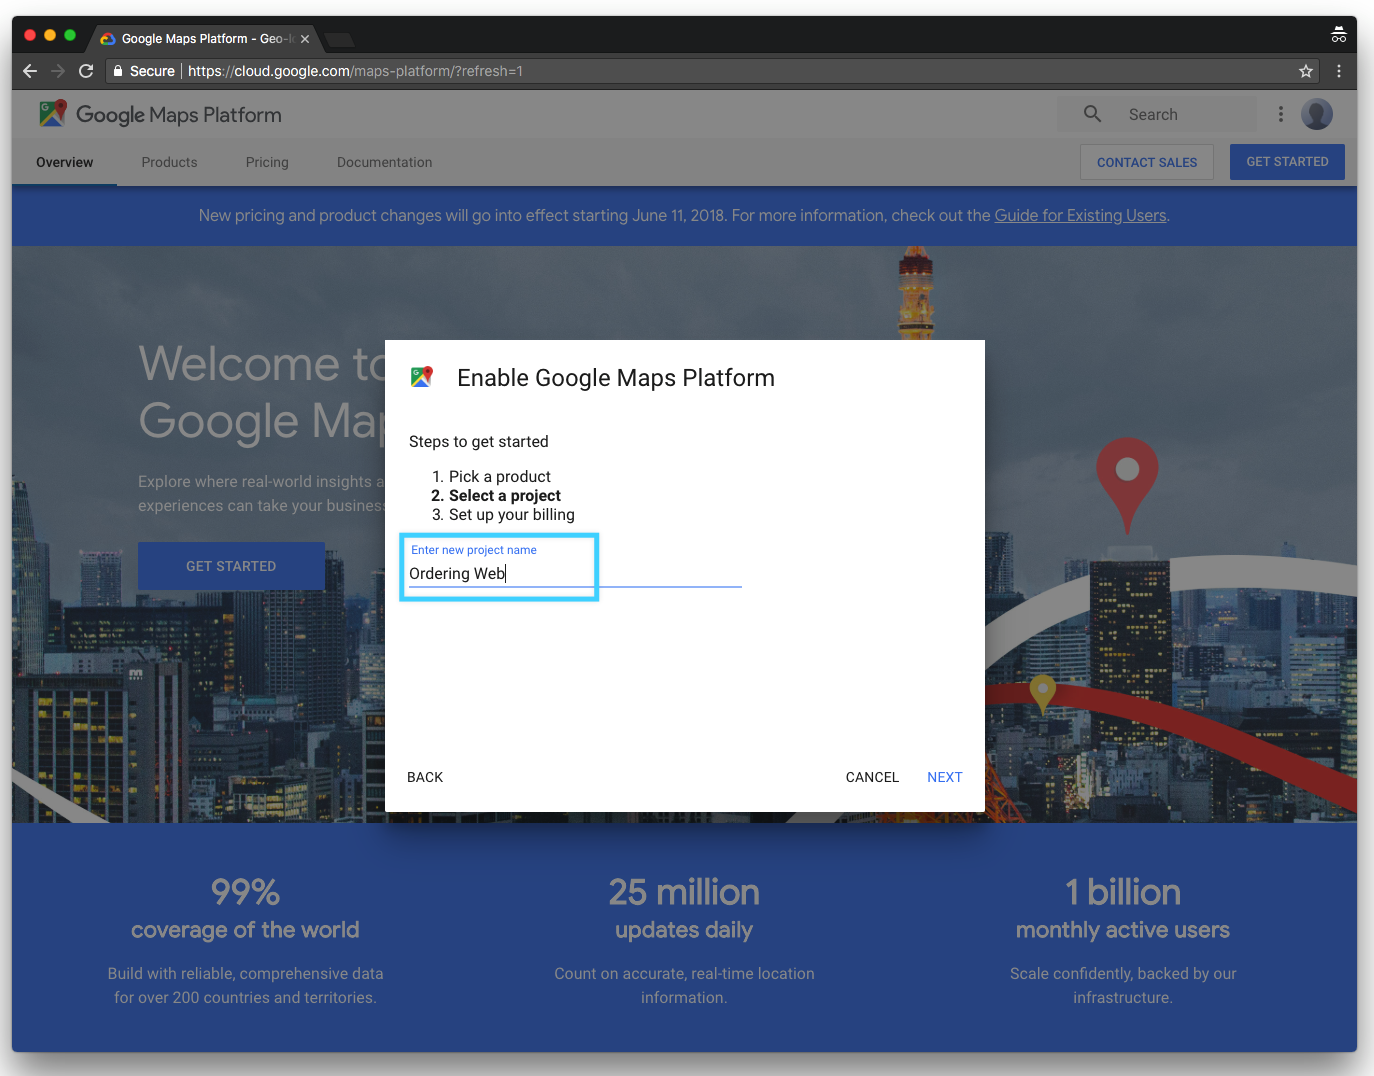Viewport: 1374px width, 1076px height.
Task: Cancel the Enable Maps Platform dialog
Action: pos(872,777)
